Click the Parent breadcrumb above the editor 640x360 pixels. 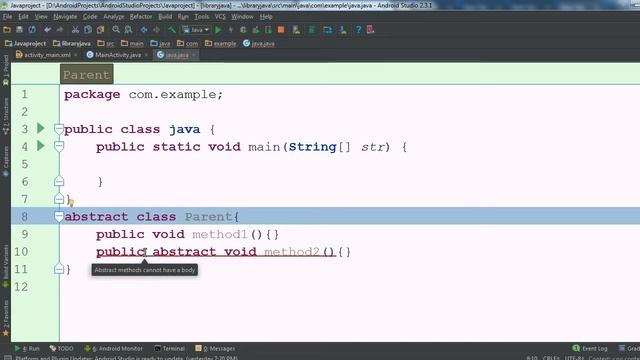[x=87, y=75]
